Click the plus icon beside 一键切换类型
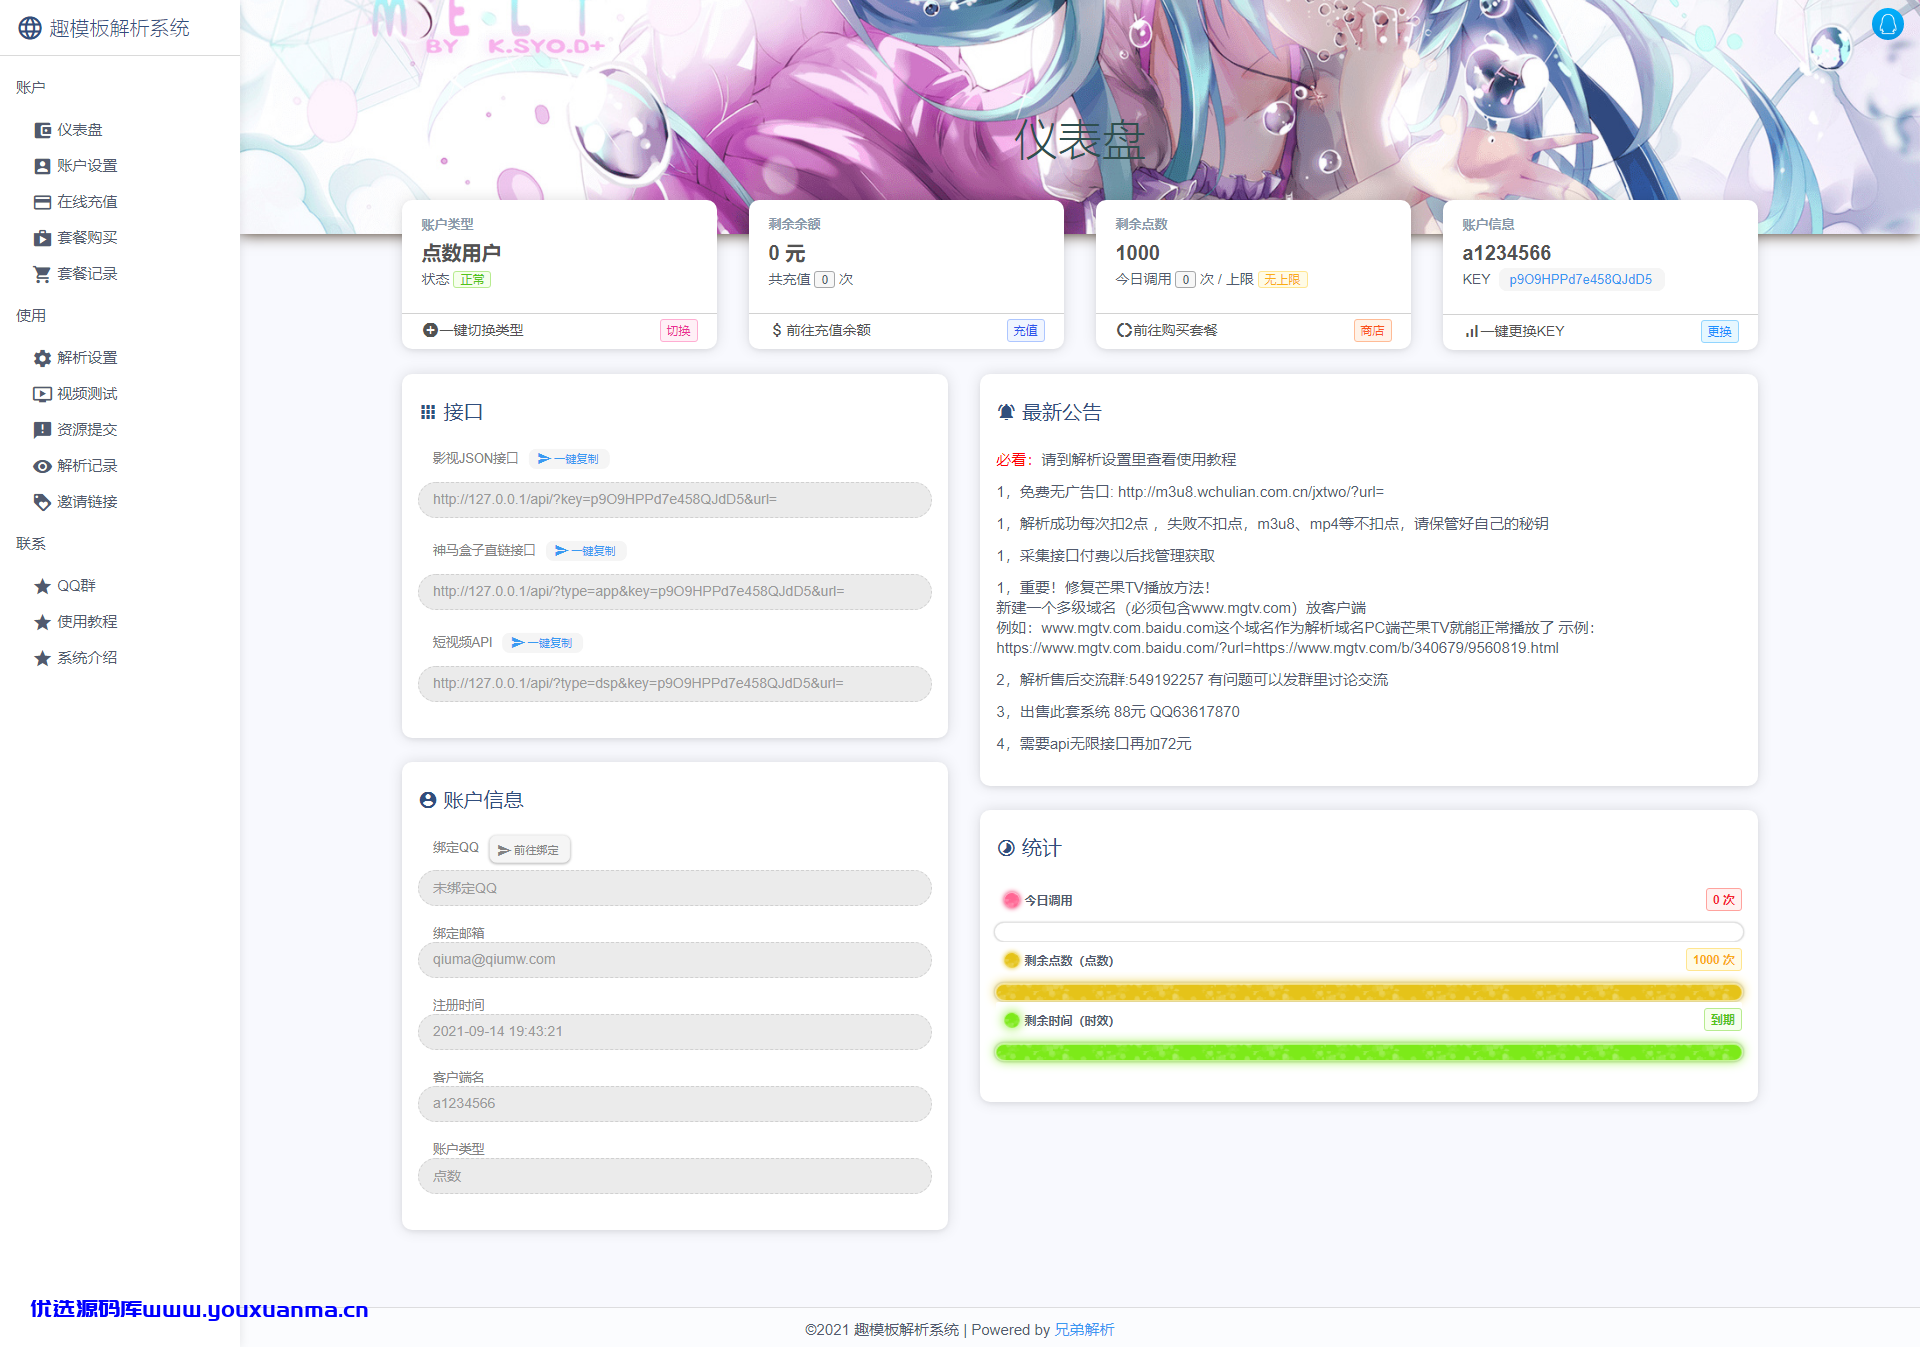 (430, 330)
